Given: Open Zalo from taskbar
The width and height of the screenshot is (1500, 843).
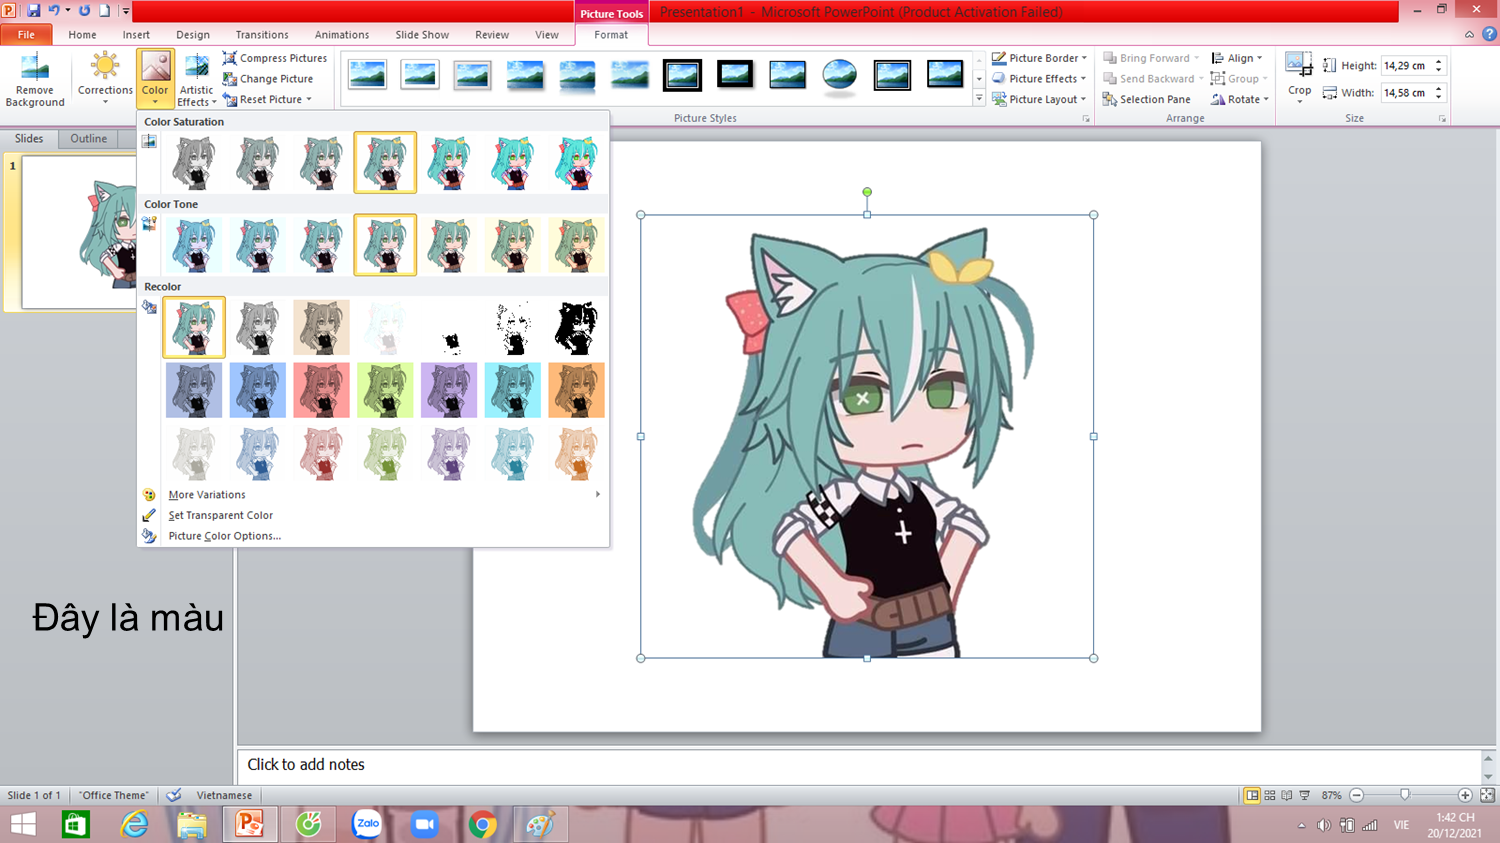Looking at the screenshot, I should click(x=367, y=825).
